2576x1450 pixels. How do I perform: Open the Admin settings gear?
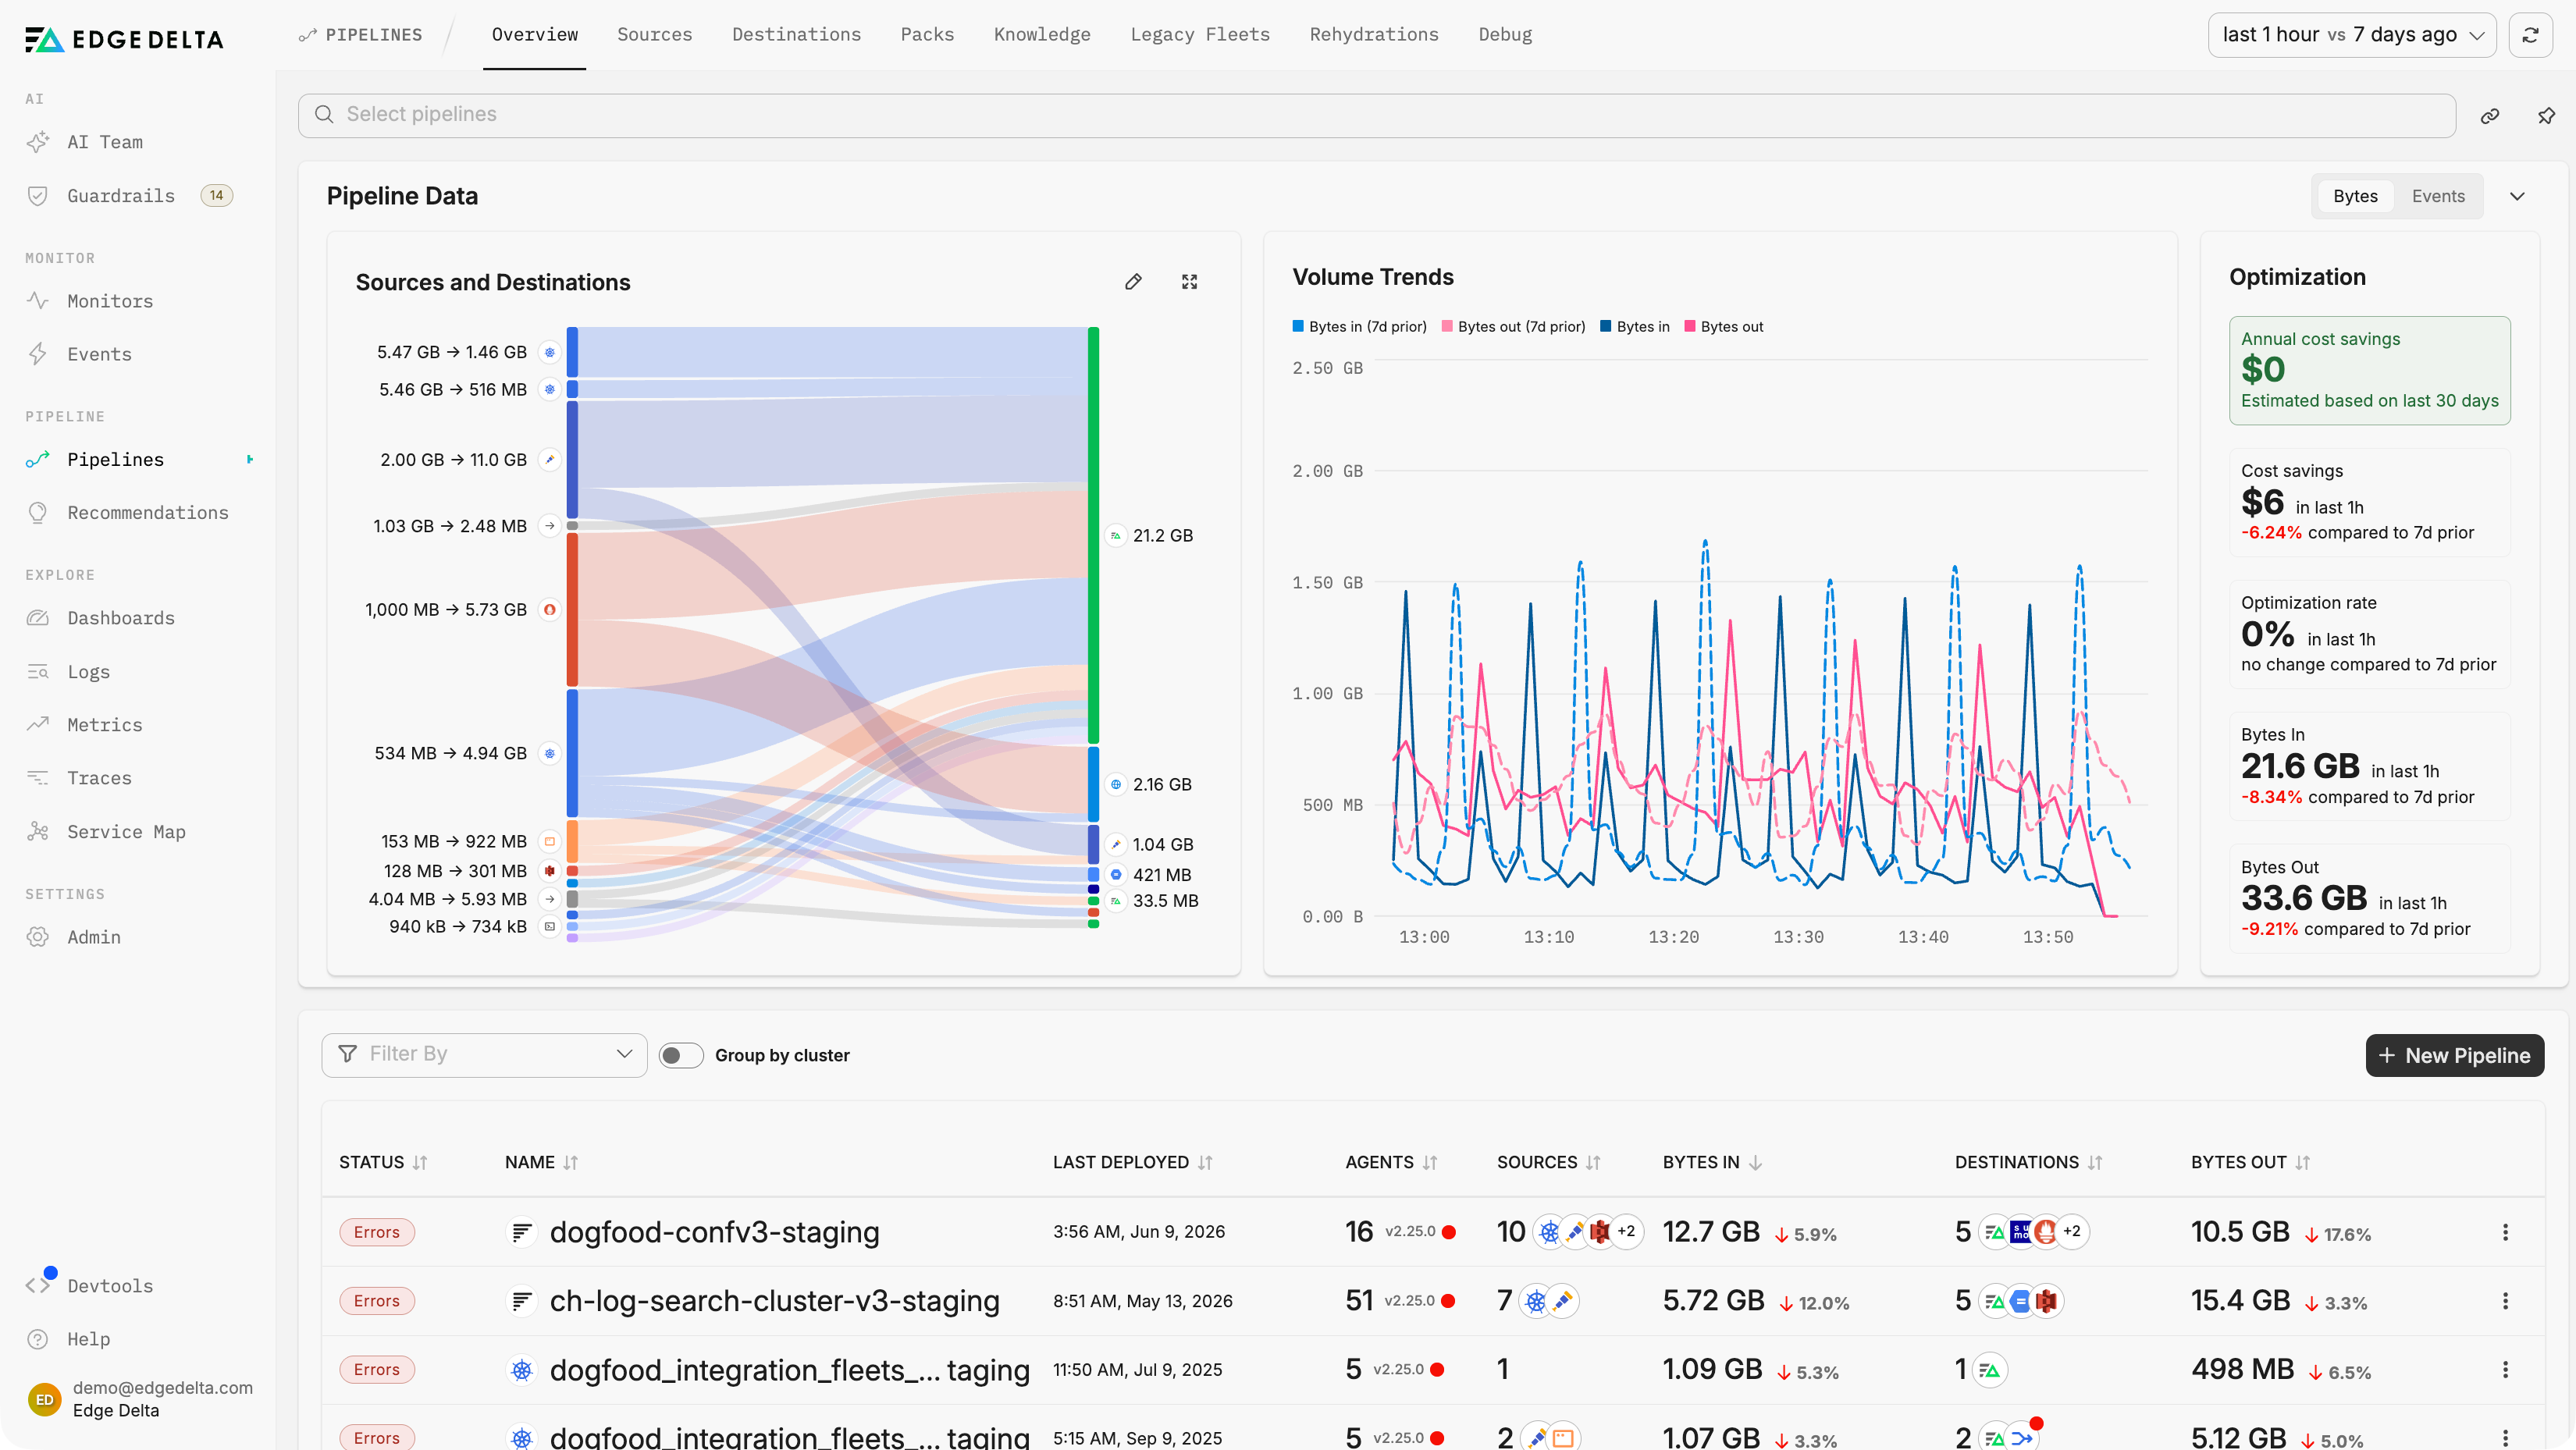point(38,937)
